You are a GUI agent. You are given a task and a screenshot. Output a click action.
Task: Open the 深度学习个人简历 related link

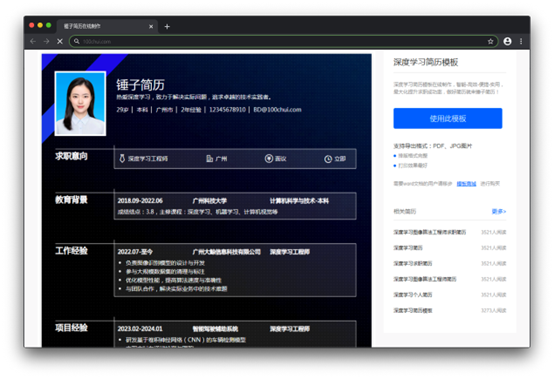coord(413,295)
